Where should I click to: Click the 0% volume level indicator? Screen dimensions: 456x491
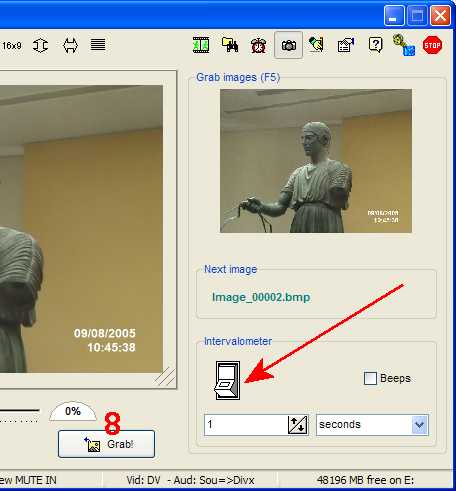coord(73,411)
